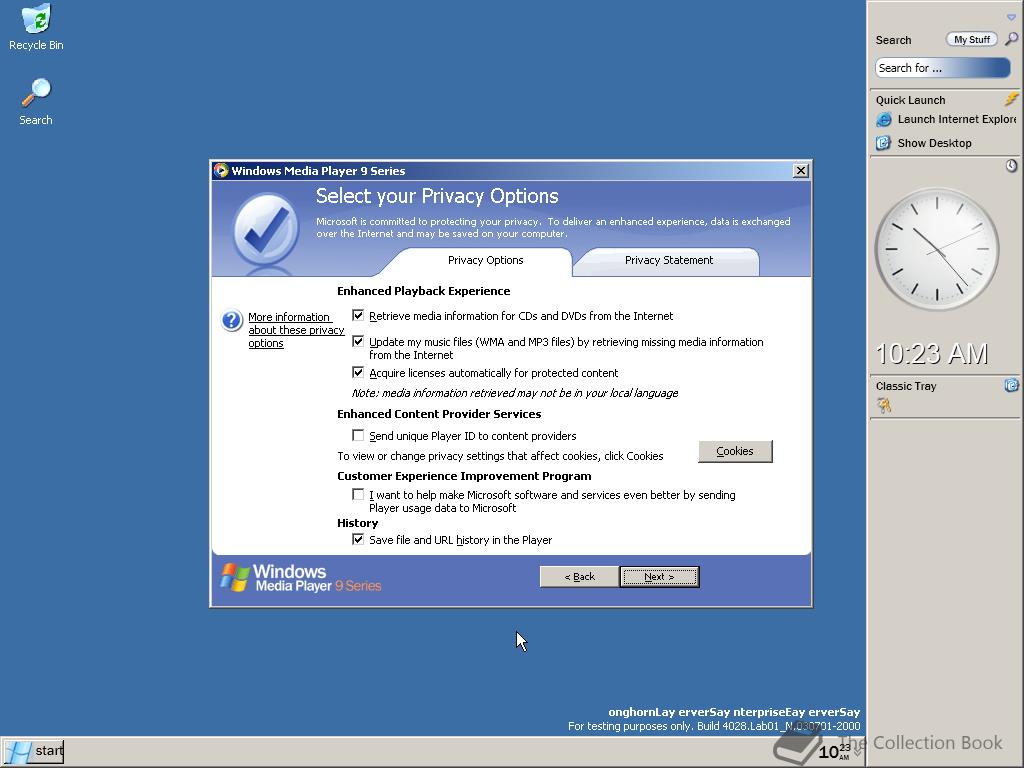Screen dimensions: 1024x768
Task: Enable Send unique Player ID to content providers
Action: (358, 435)
